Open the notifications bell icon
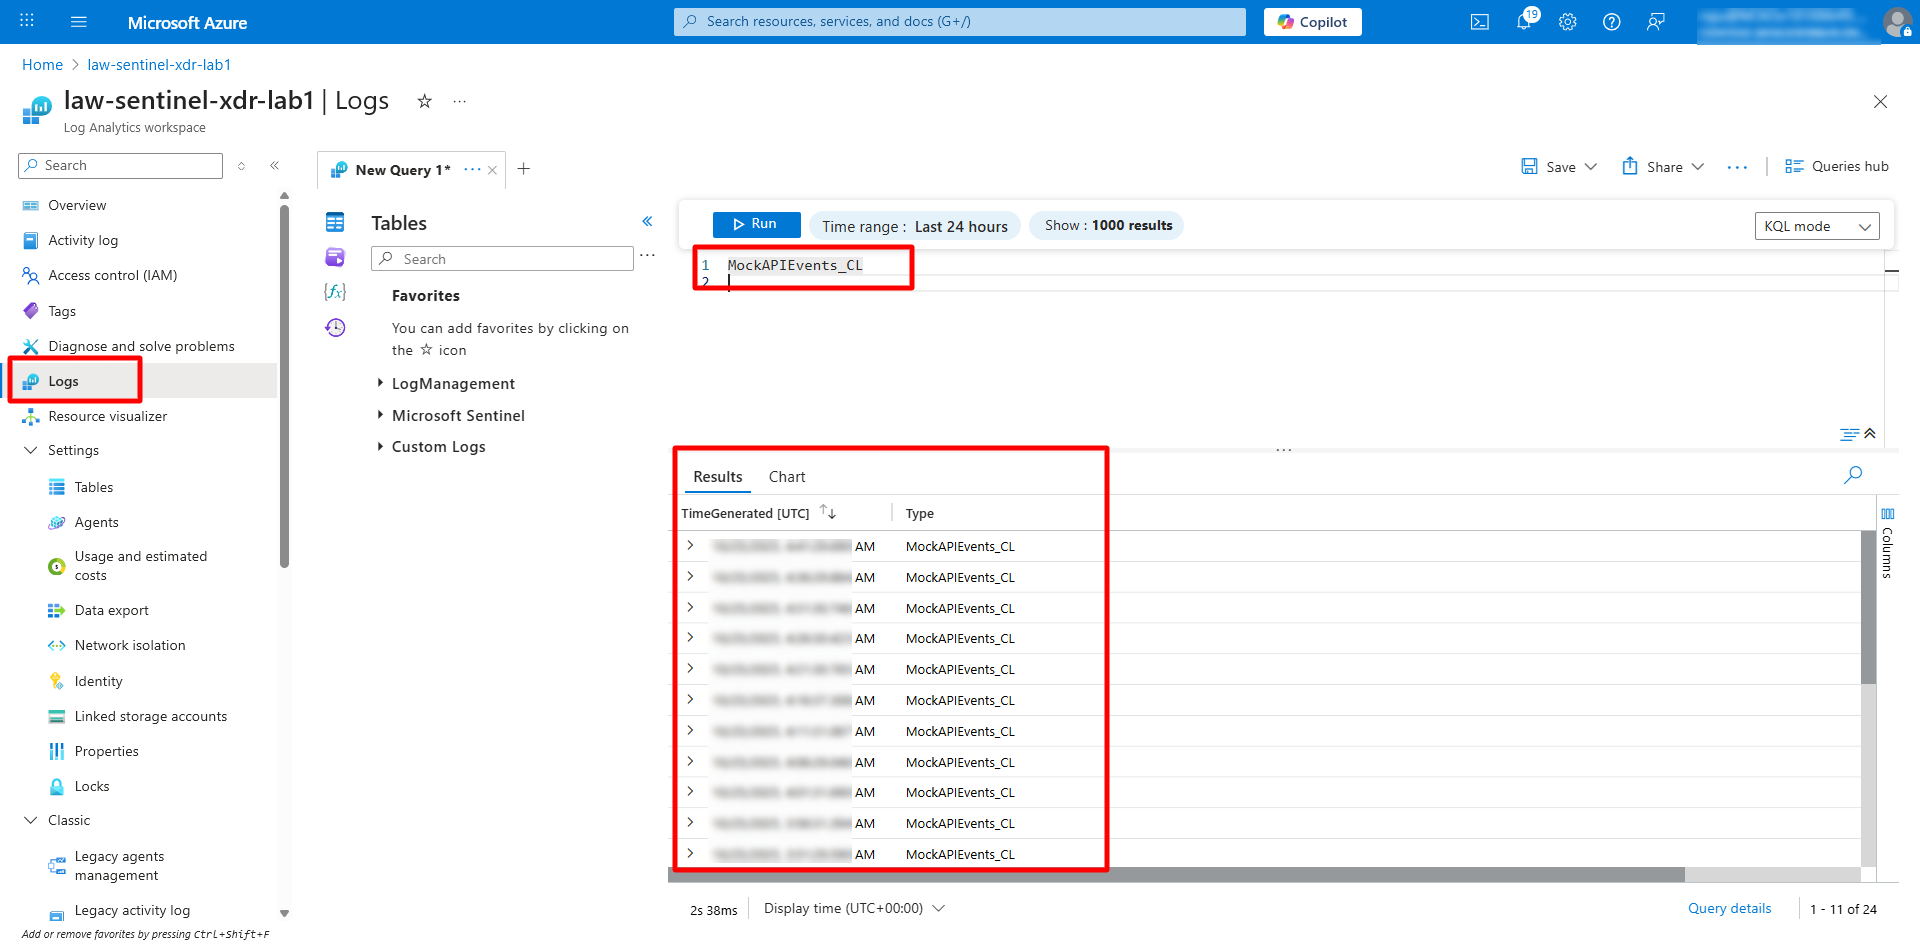 click(x=1524, y=22)
